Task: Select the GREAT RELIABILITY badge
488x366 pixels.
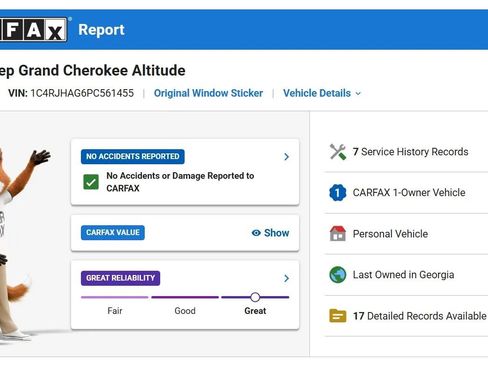Action: pos(120,278)
